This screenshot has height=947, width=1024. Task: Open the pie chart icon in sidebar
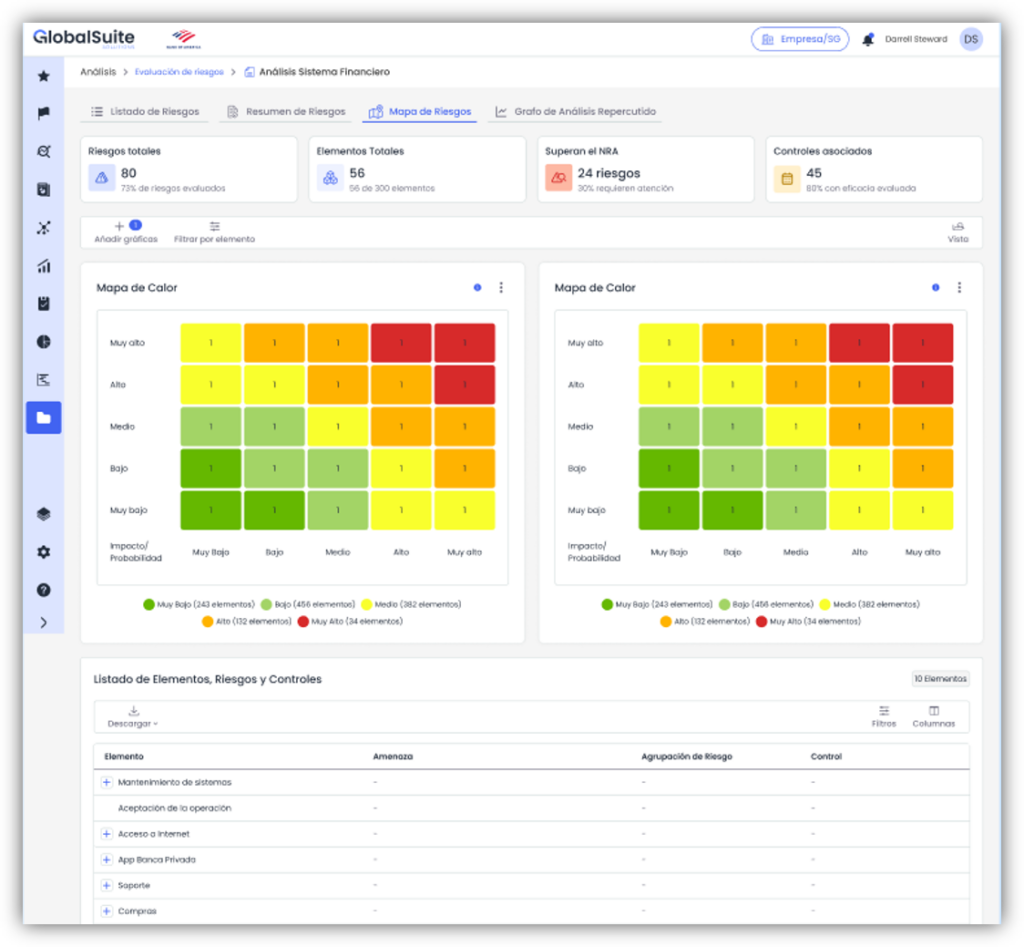(43, 342)
